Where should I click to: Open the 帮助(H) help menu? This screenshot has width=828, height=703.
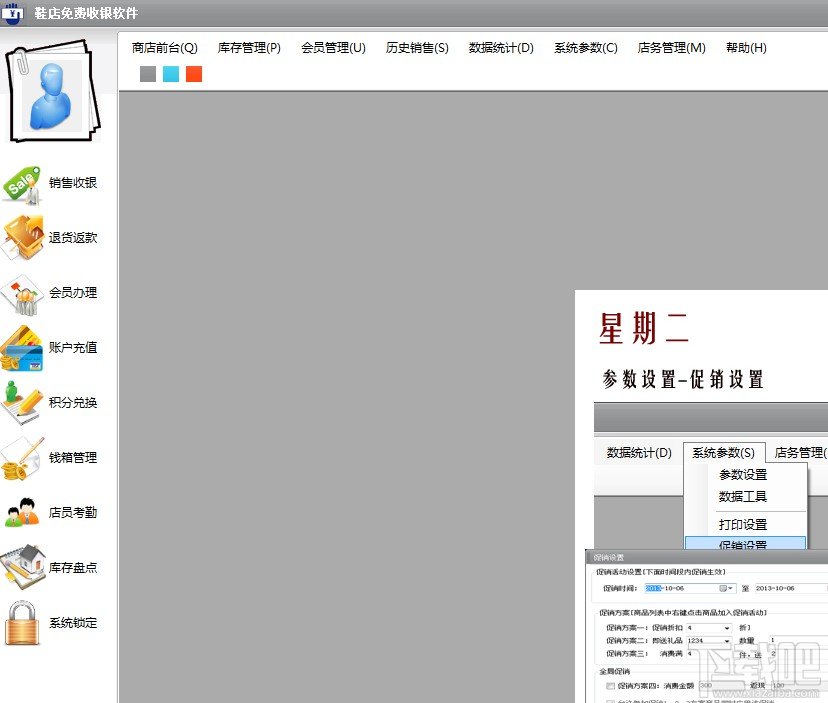tap(746, 48)
